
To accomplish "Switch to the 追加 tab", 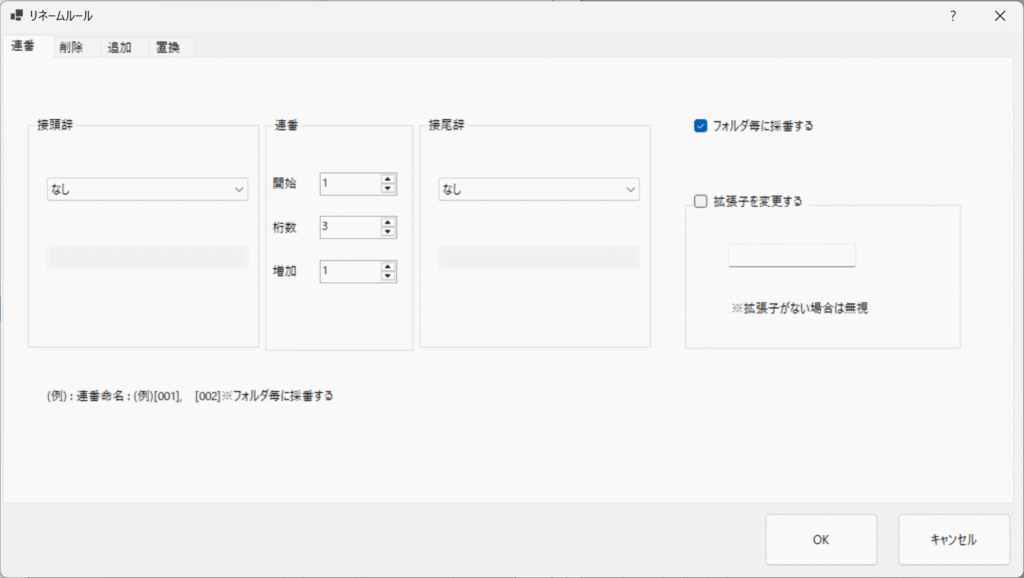I will pyautogui.click(x=120, y=47).
